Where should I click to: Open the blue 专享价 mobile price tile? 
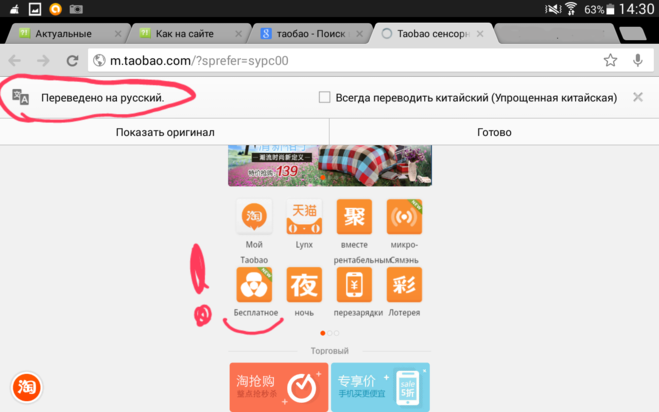380,387
